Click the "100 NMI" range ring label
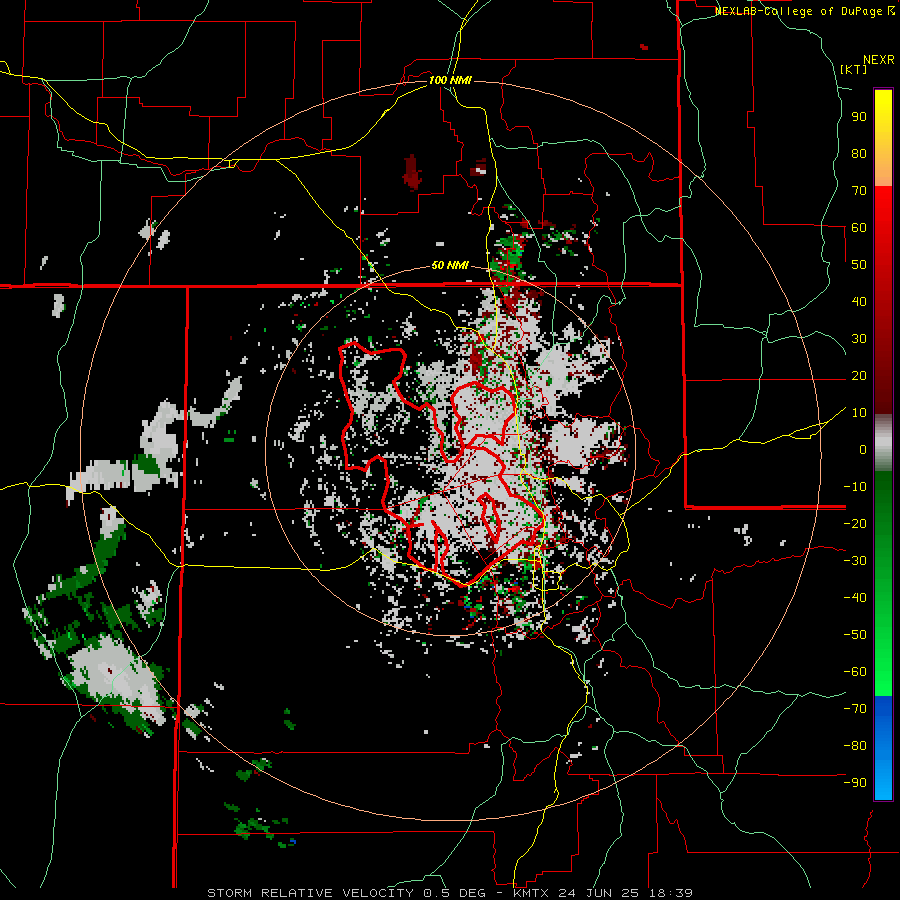900x900 pixels. 450,80
